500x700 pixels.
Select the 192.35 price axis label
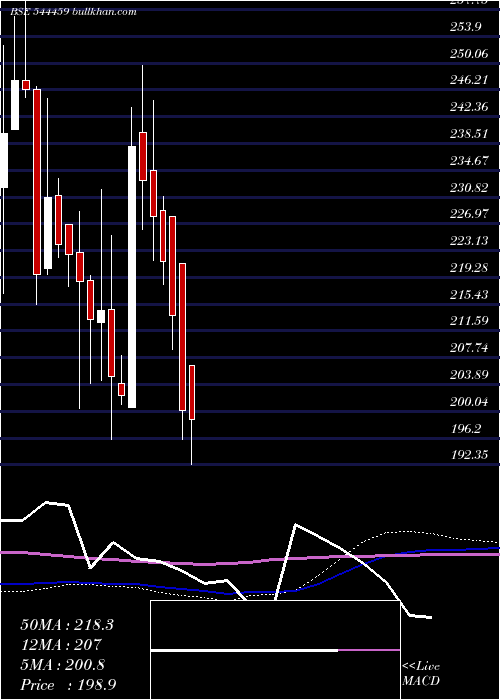click(x=469, y=455)
